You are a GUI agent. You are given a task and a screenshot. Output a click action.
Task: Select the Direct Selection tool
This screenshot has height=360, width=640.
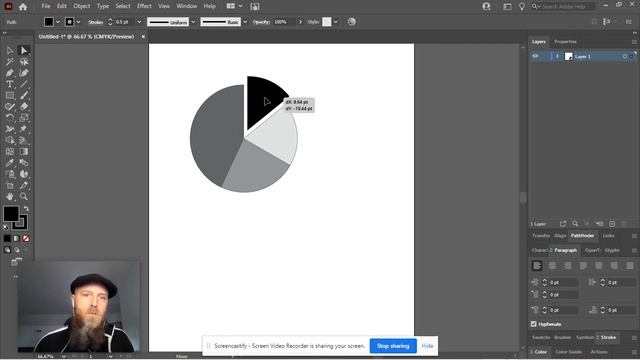pyautogui.click(x=24, y=51)
